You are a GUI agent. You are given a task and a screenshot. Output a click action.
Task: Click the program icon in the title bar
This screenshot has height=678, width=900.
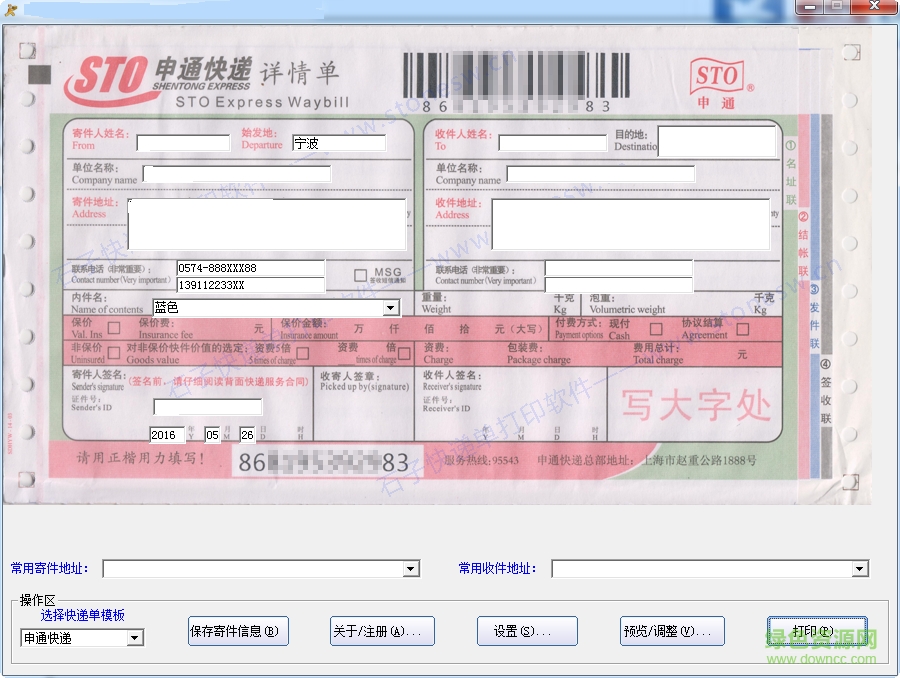coord(12,10)
